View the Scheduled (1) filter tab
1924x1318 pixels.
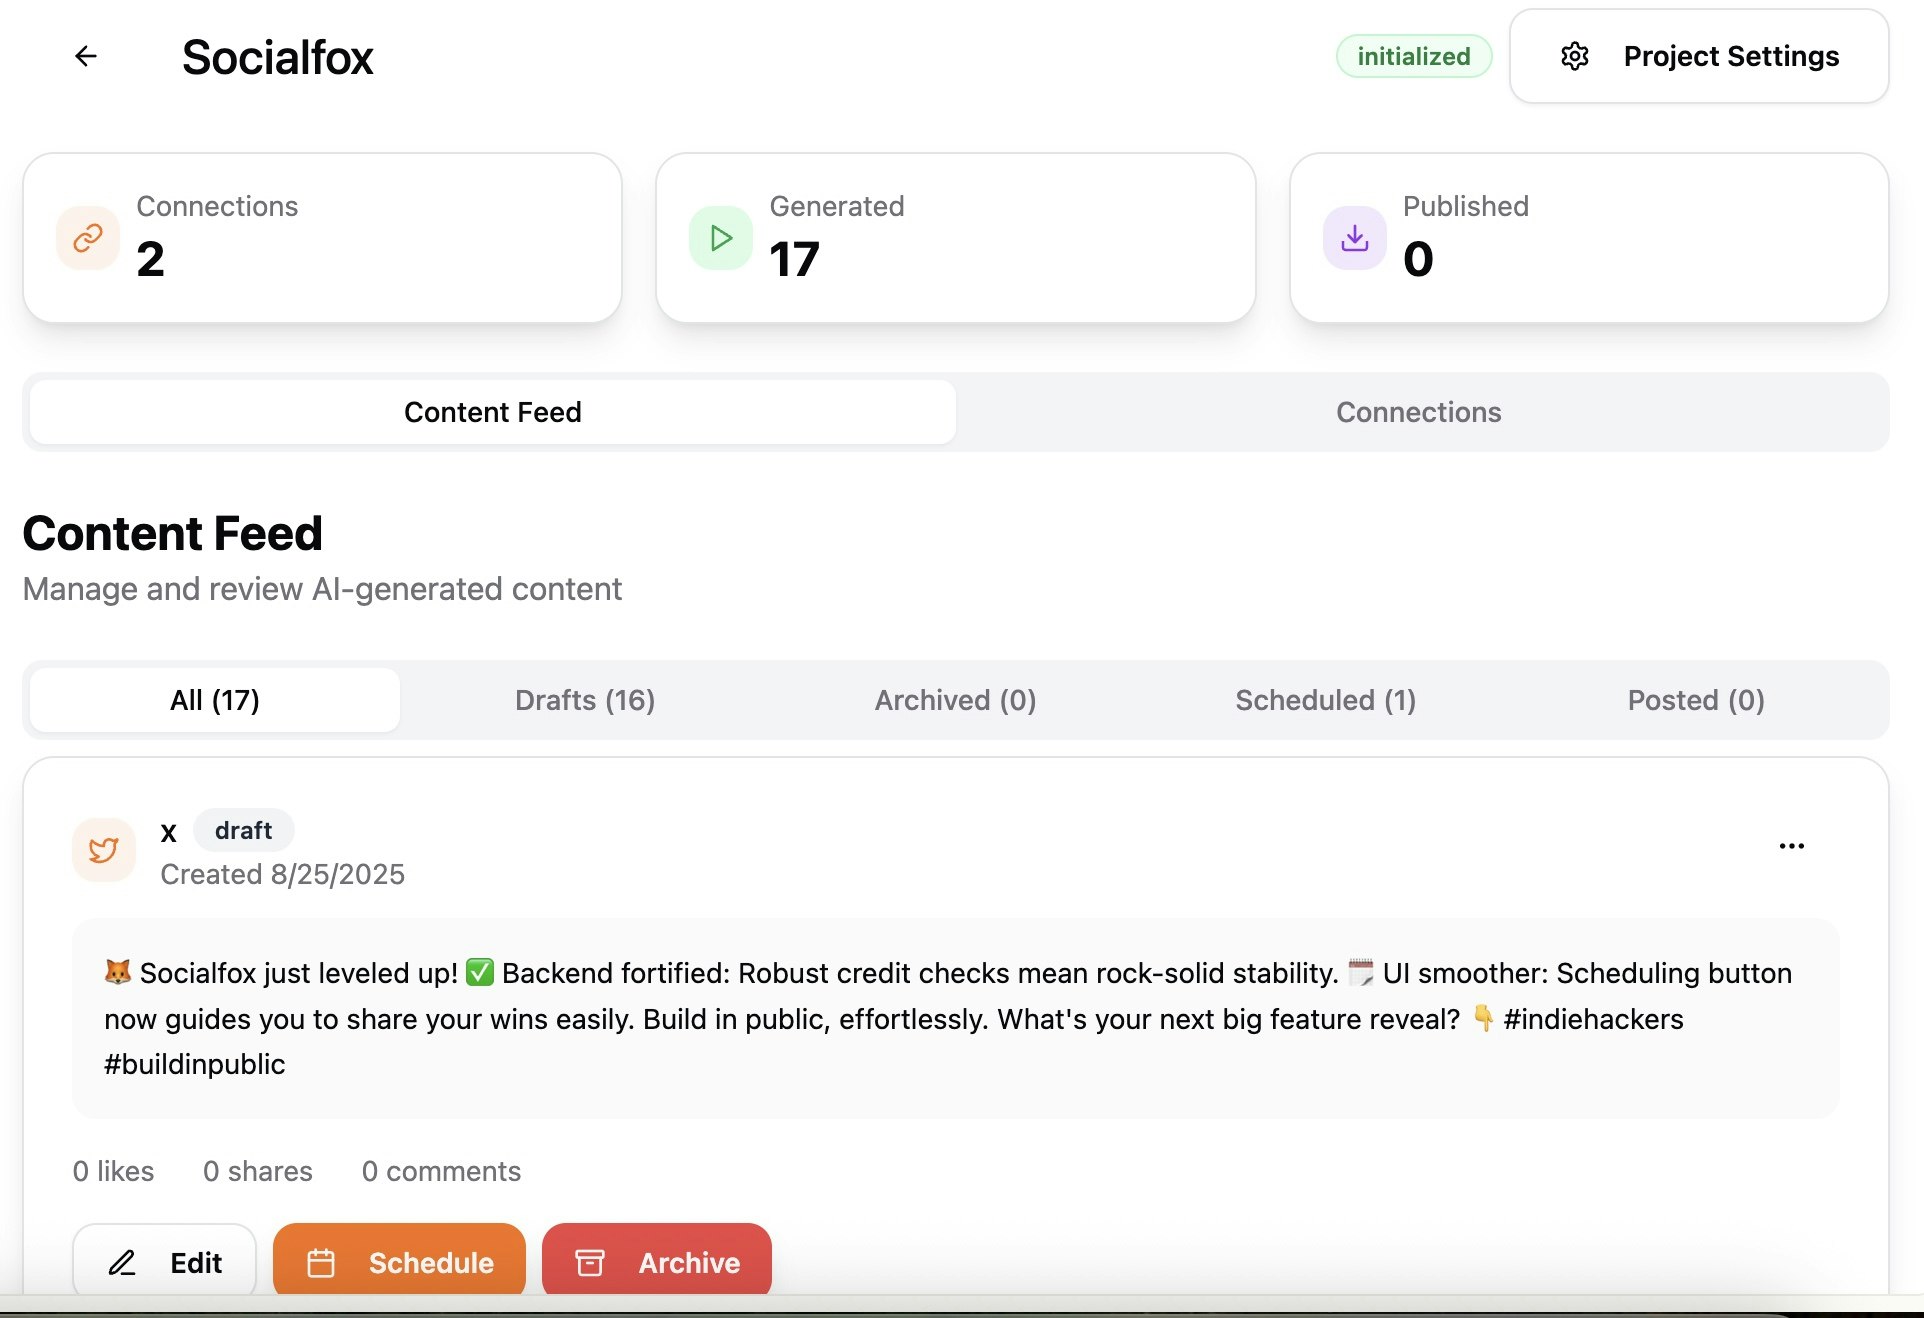(1325, 700)
